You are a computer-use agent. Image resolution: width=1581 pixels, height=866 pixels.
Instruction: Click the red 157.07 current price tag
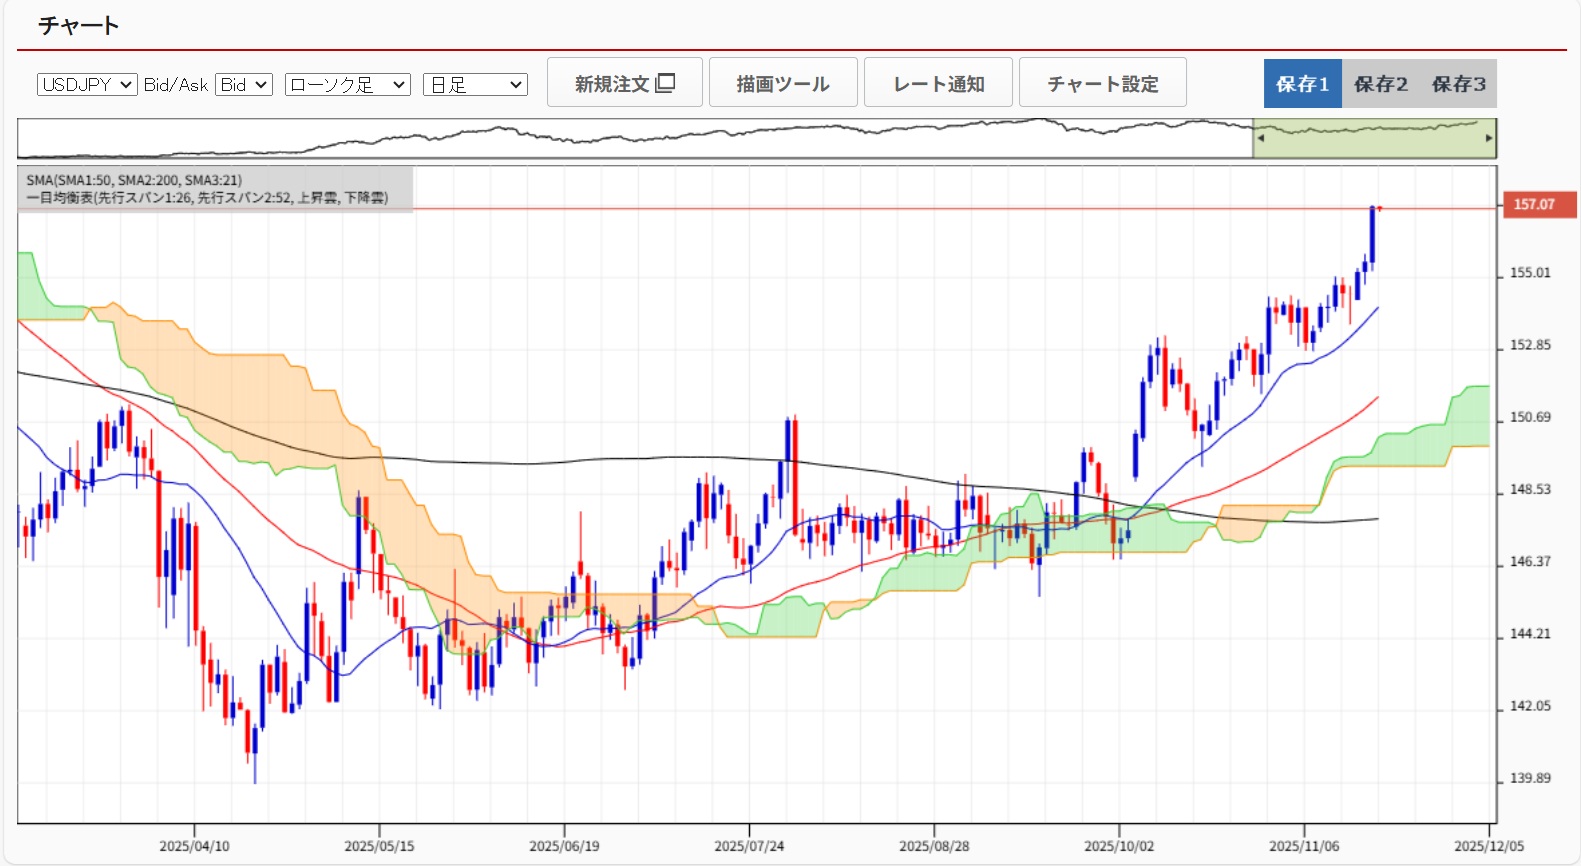pyautogui.click(x=1538, y=204)
